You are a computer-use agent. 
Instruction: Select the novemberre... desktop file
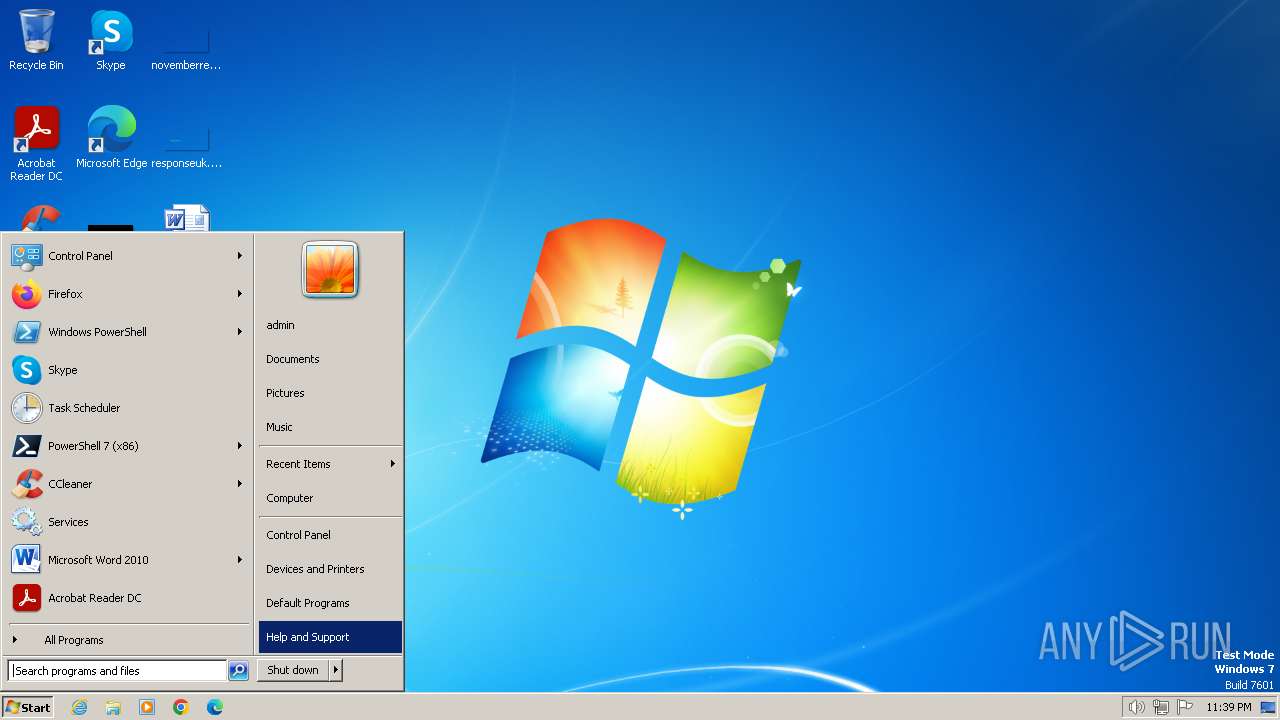coord(186,45)
